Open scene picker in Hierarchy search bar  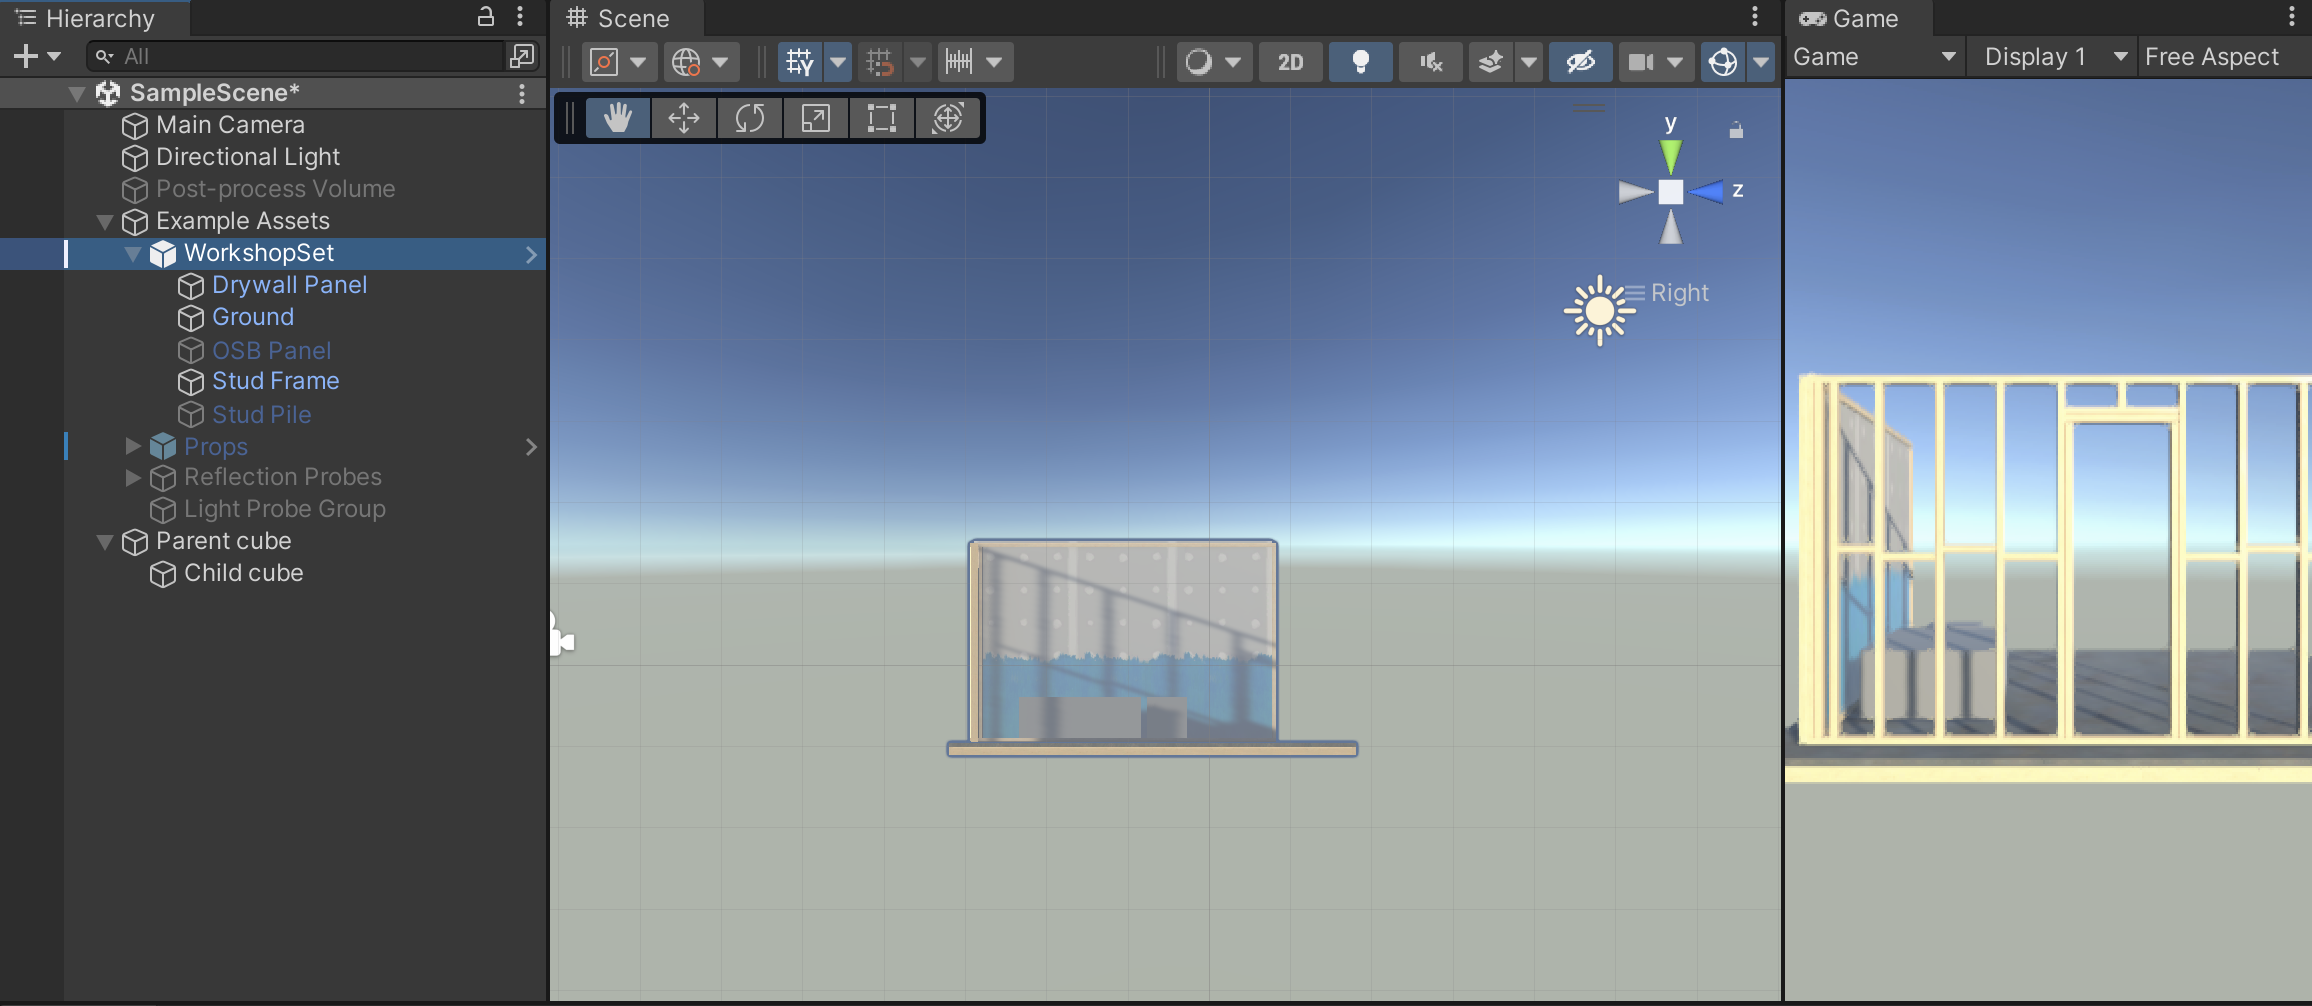click(522, 56)
